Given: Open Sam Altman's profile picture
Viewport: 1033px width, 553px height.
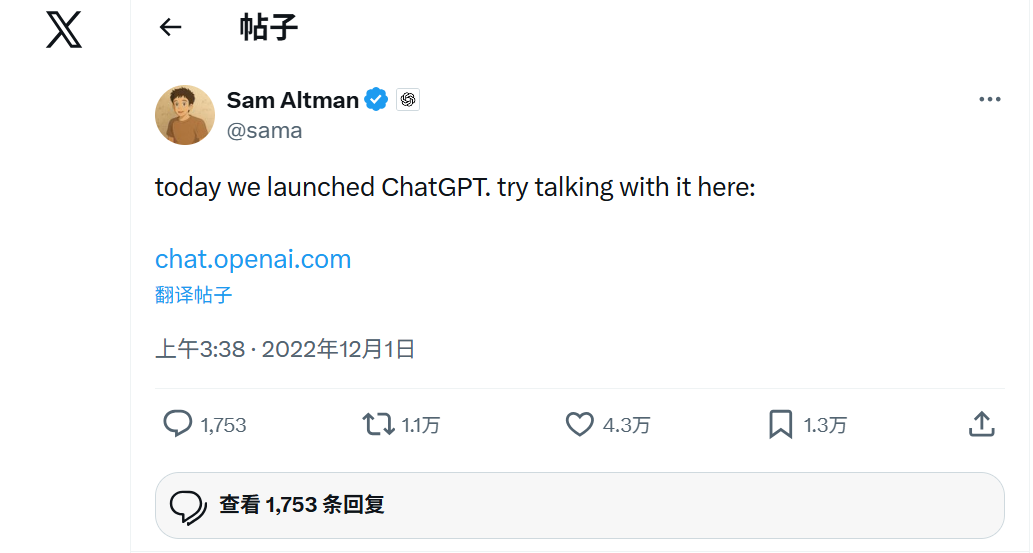Looking at the screenshot, I should [x=185, y=115].
